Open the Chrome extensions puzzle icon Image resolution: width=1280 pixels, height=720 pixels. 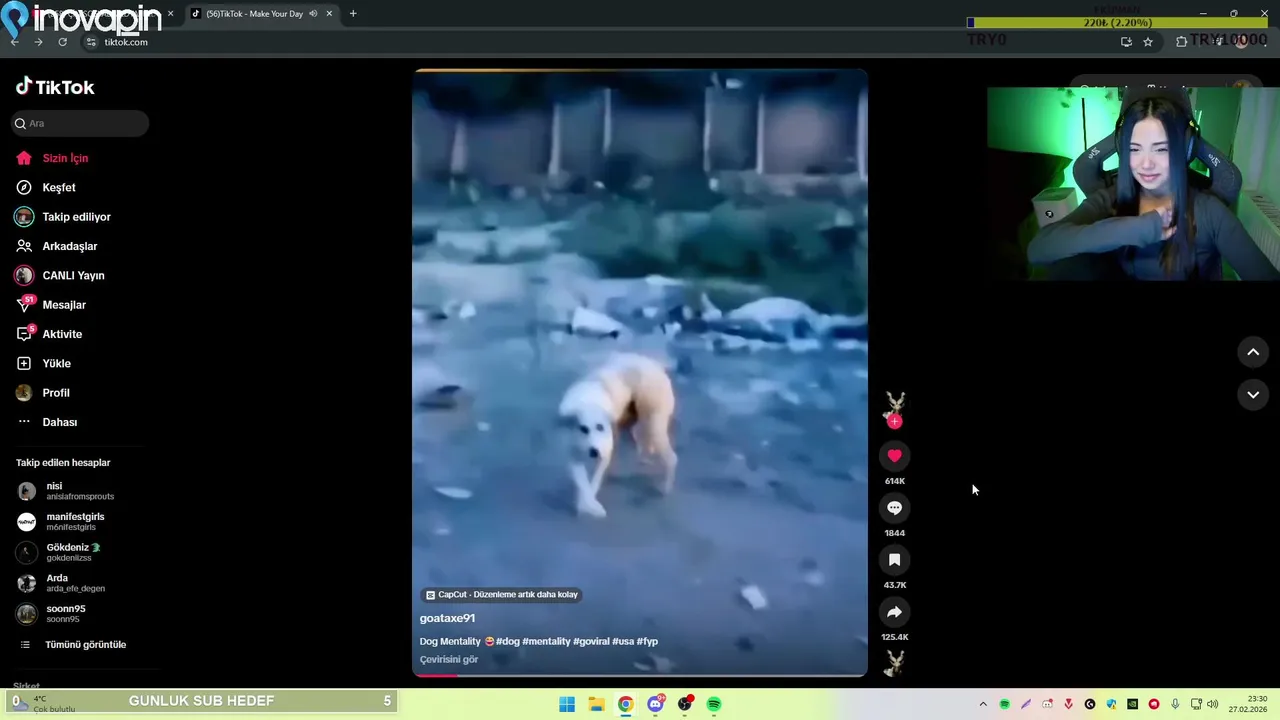point(1181,42)
